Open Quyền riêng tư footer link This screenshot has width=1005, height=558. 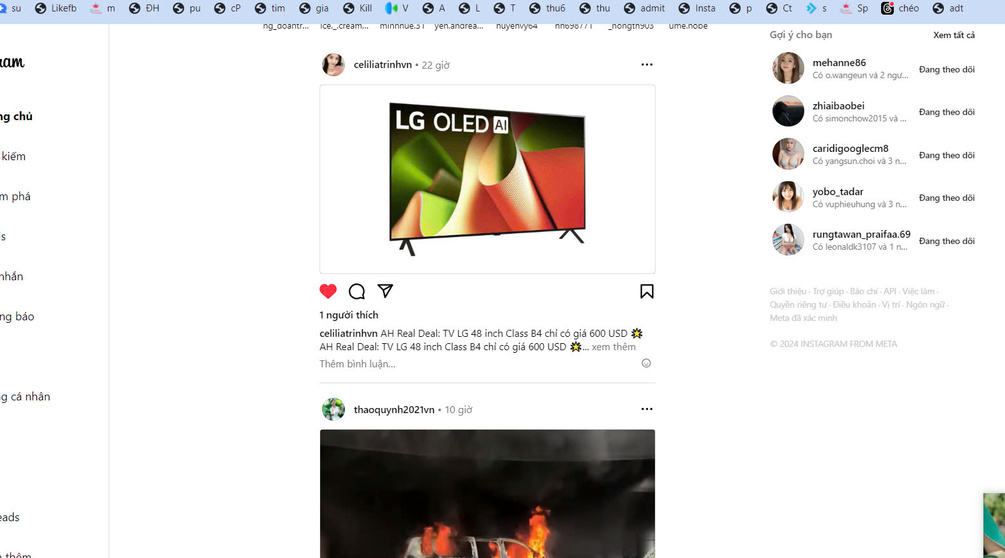click(x=798, y=305)
